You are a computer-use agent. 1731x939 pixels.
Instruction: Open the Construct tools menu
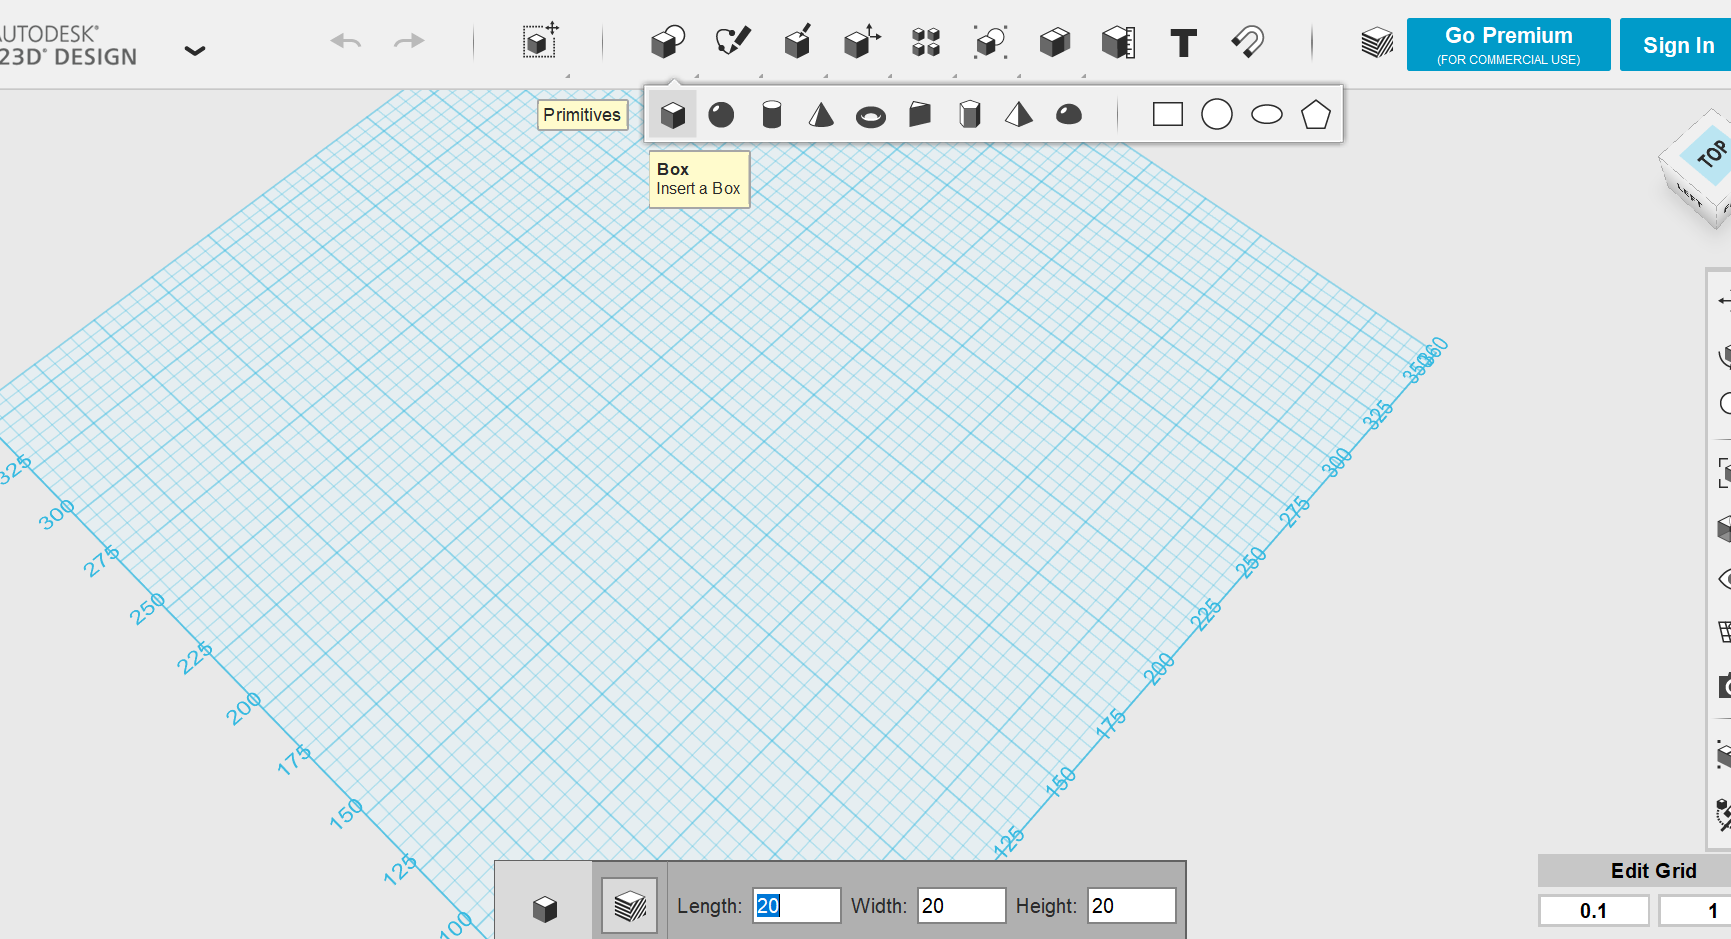[x=797, y=42]
